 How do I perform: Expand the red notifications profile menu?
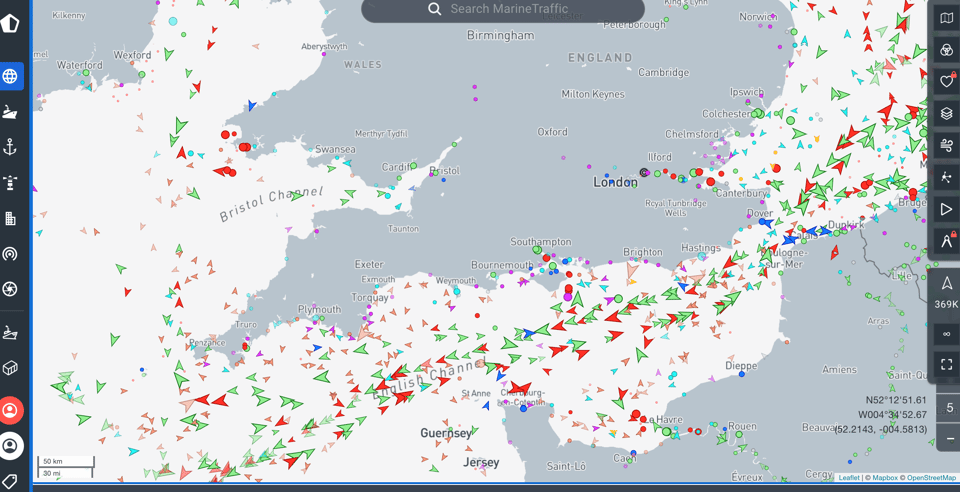point(11,411)
